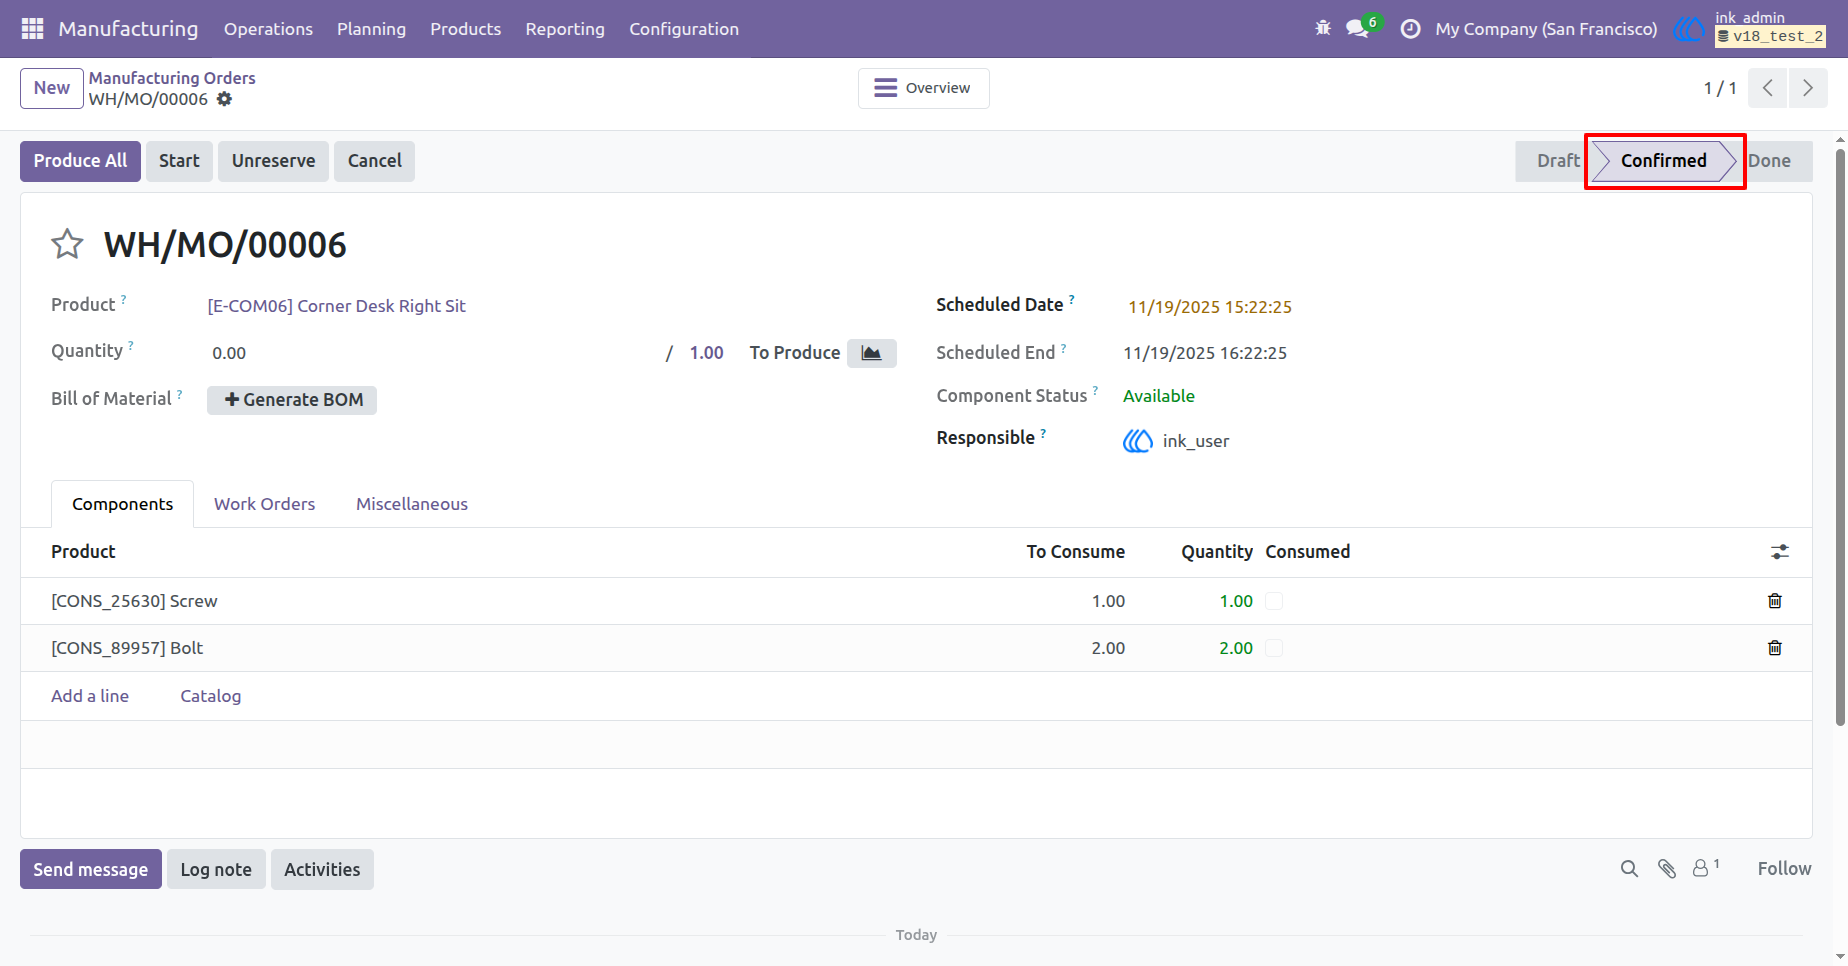Search messages with the magnifier icon
1848x966 pixels.
coord(1629,869)
